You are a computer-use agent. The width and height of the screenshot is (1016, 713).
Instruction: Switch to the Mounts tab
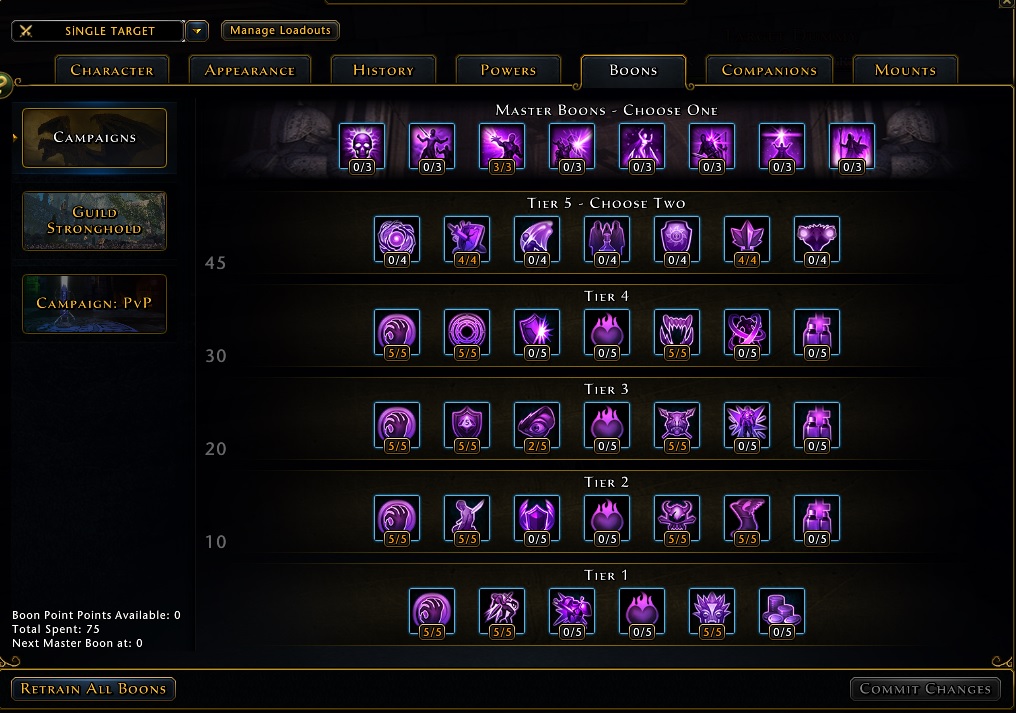point(905,70)
